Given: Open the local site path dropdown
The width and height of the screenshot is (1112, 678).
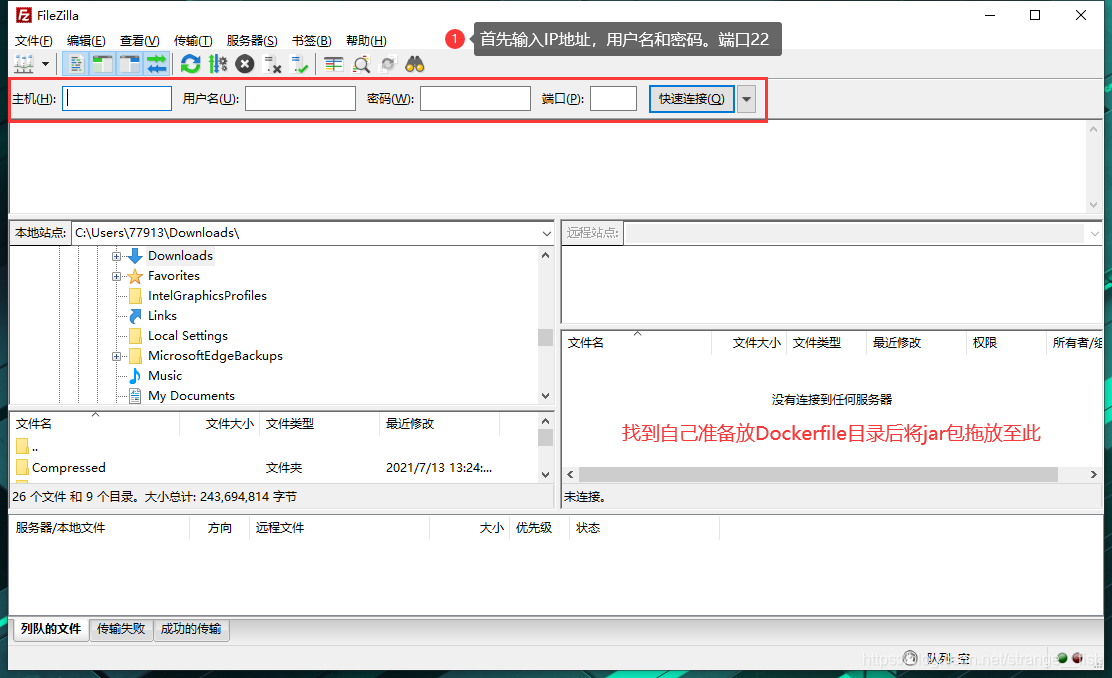Looking at the screenshot, I should click(546, 233).
